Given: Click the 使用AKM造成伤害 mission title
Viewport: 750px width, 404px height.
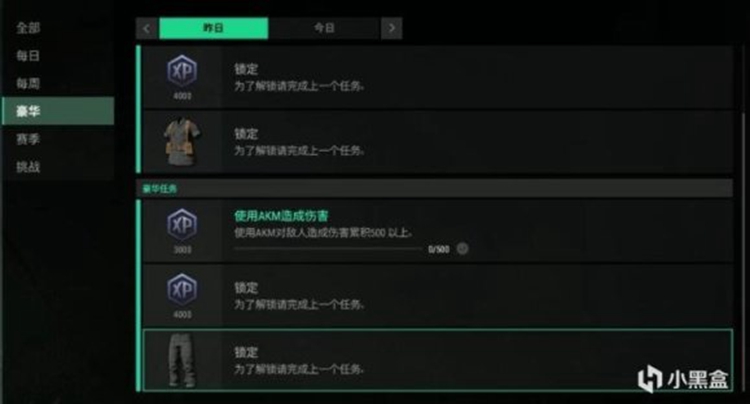Looking at the screenshot, I should (x=281, y=216).
